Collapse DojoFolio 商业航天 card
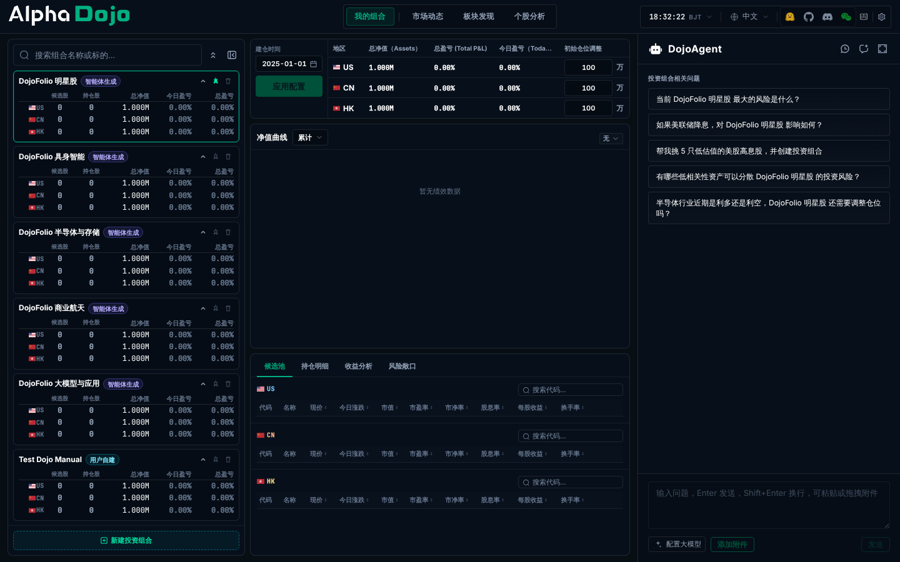Screen dimensions: 900x562 click(203, 308)
